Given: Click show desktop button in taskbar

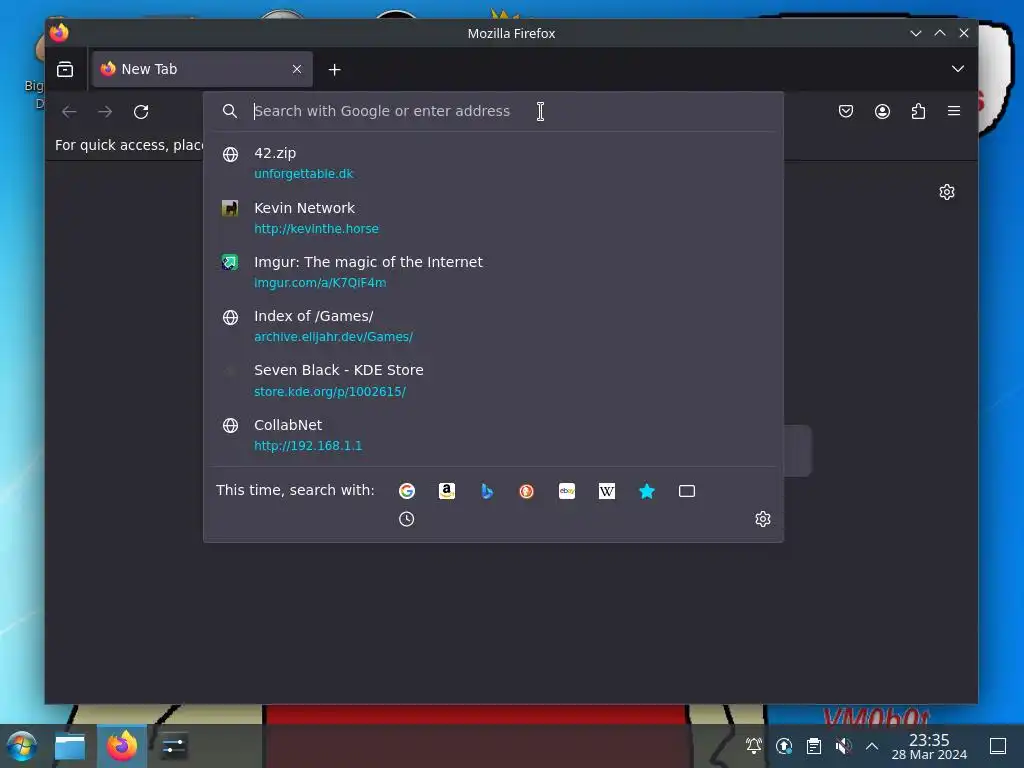Looking at the screenshot, I should pyautogui.click(x=998, y=746).
